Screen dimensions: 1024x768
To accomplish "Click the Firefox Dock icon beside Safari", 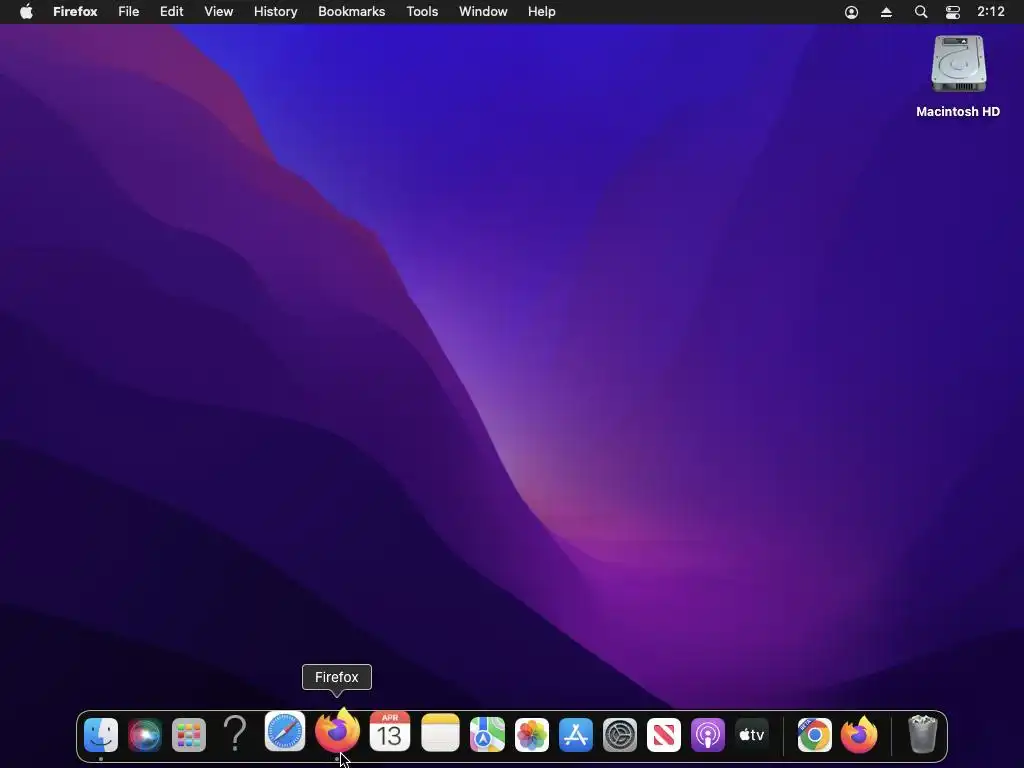I will (337, 730).
